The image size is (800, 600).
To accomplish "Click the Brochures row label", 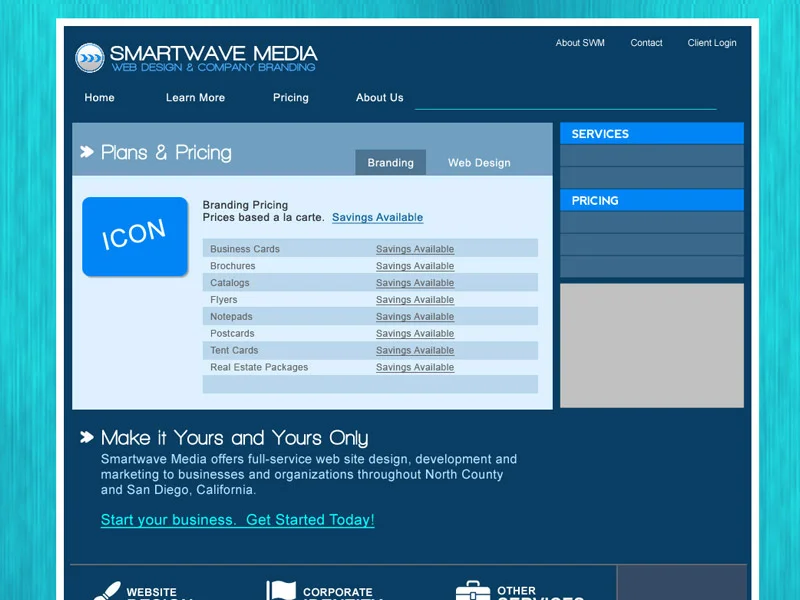I will pos(233,266).
